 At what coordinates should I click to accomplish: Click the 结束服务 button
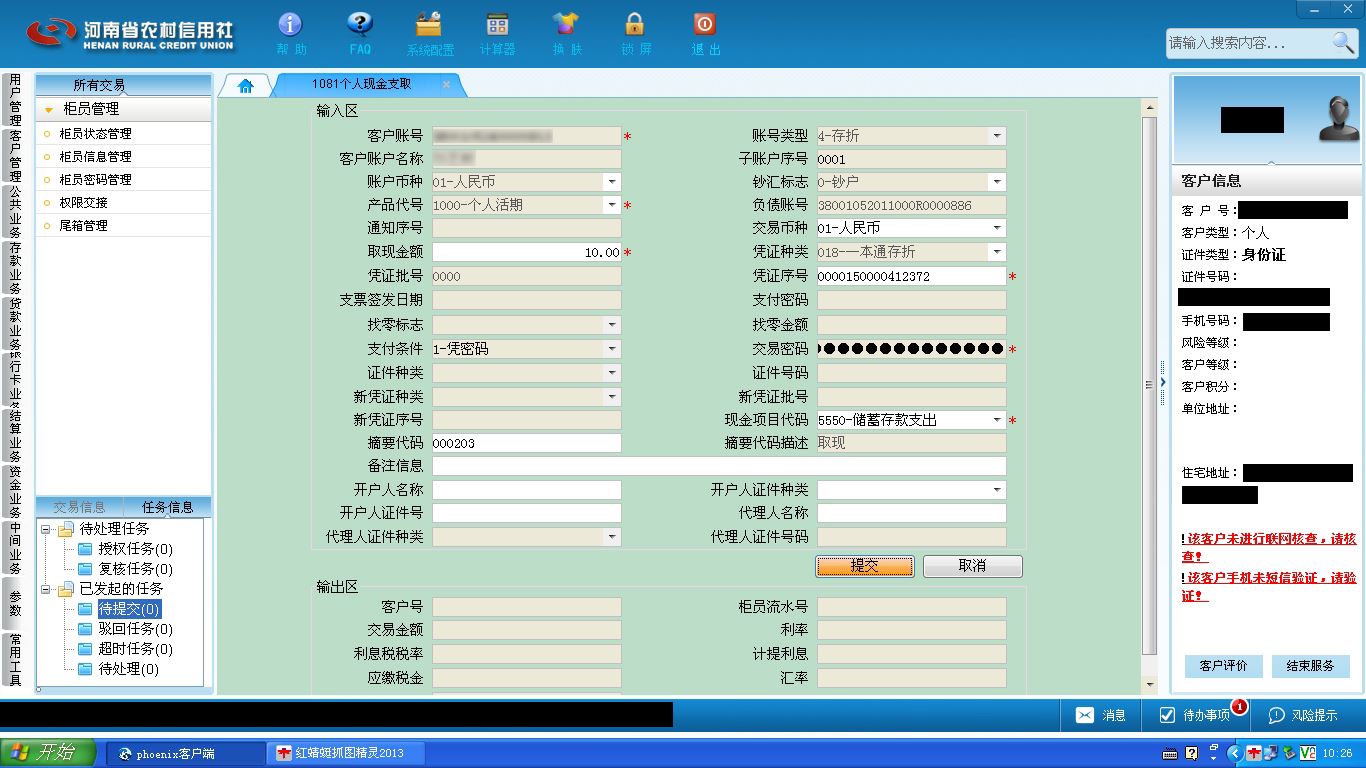[1311, 666]
